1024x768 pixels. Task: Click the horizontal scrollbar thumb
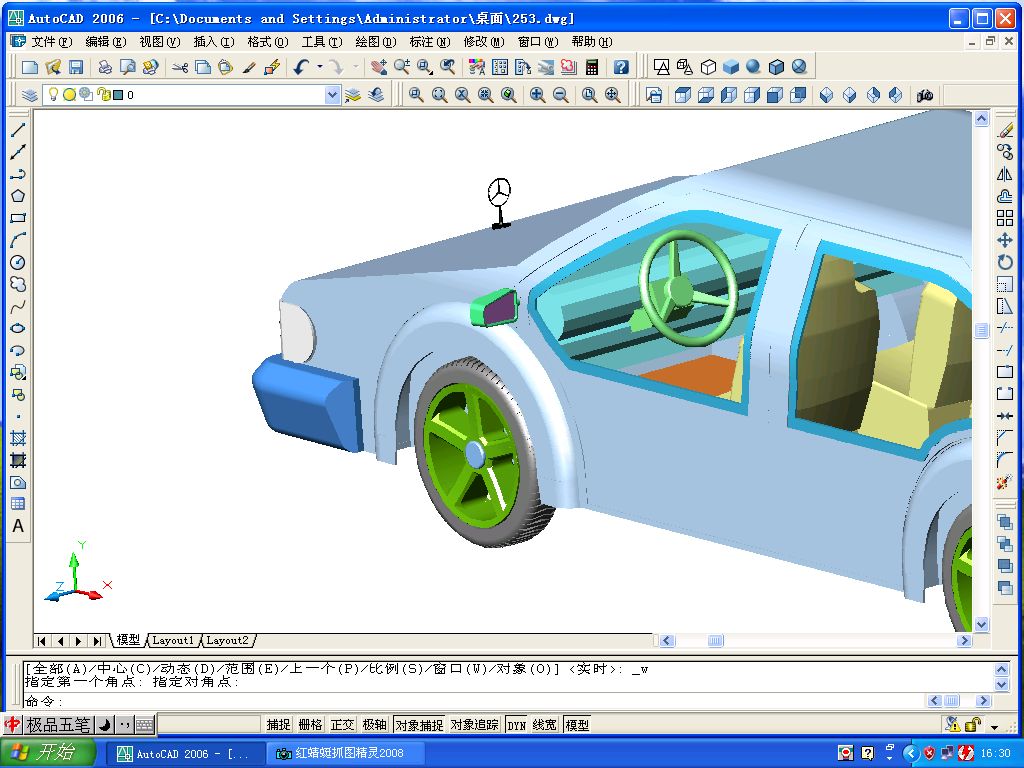[x=715, y=641]
